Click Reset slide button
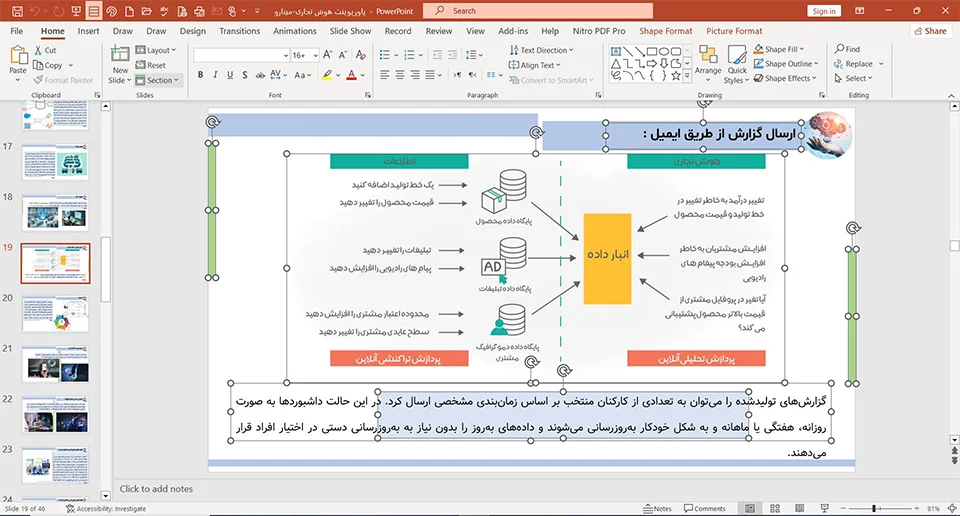The image size is (960, 516). coord(151,65)
